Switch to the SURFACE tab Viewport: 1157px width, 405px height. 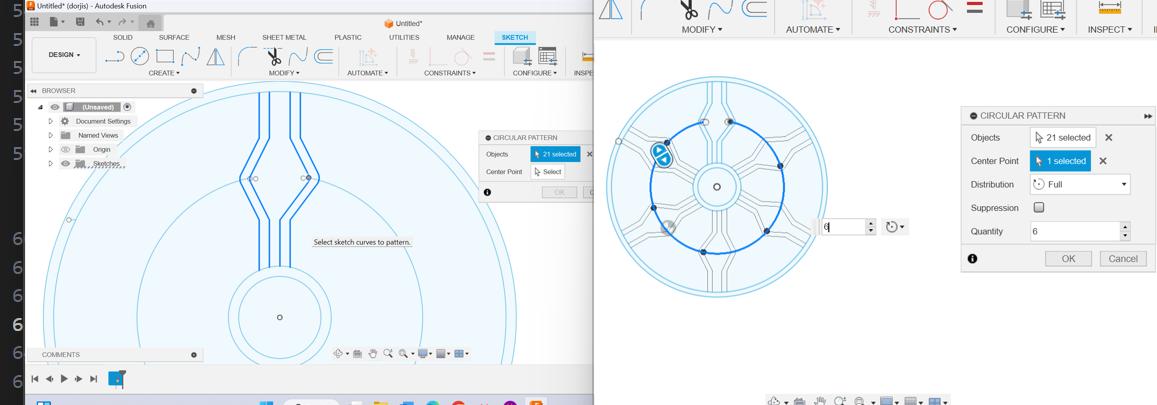click(x=174, y=38)
